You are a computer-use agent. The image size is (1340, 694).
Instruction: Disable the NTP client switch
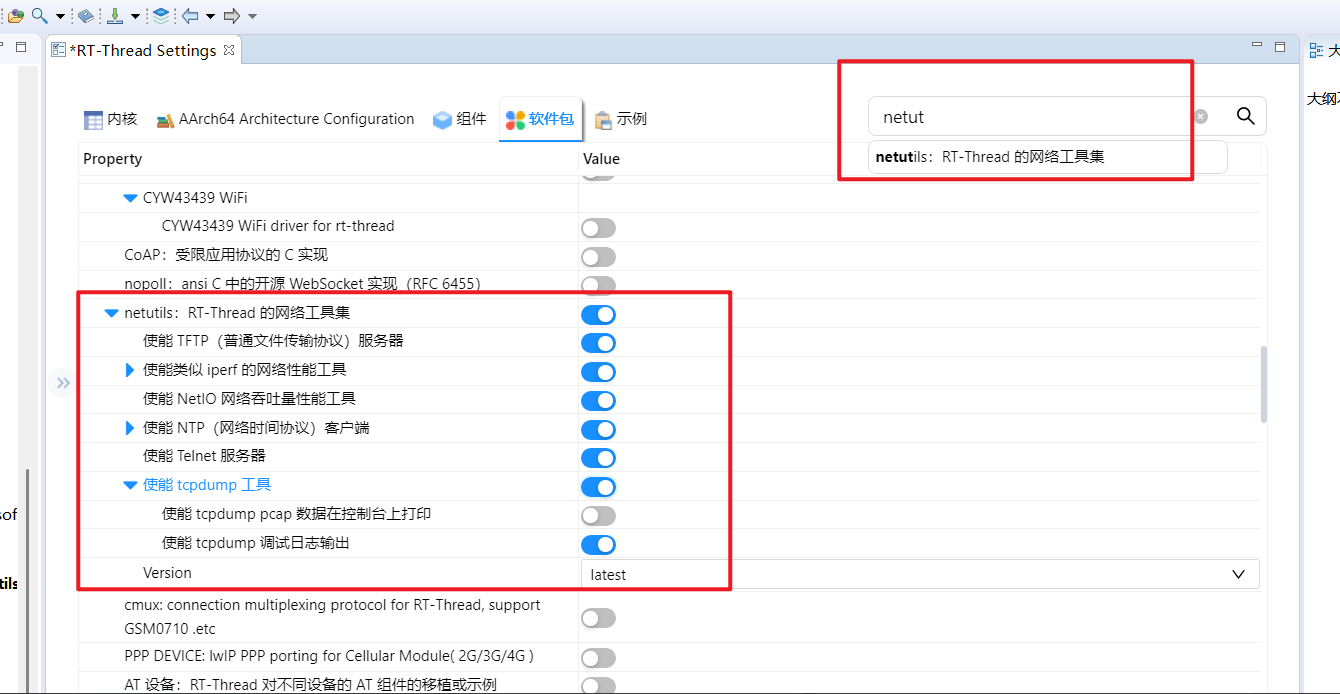(x=598, y=430)
